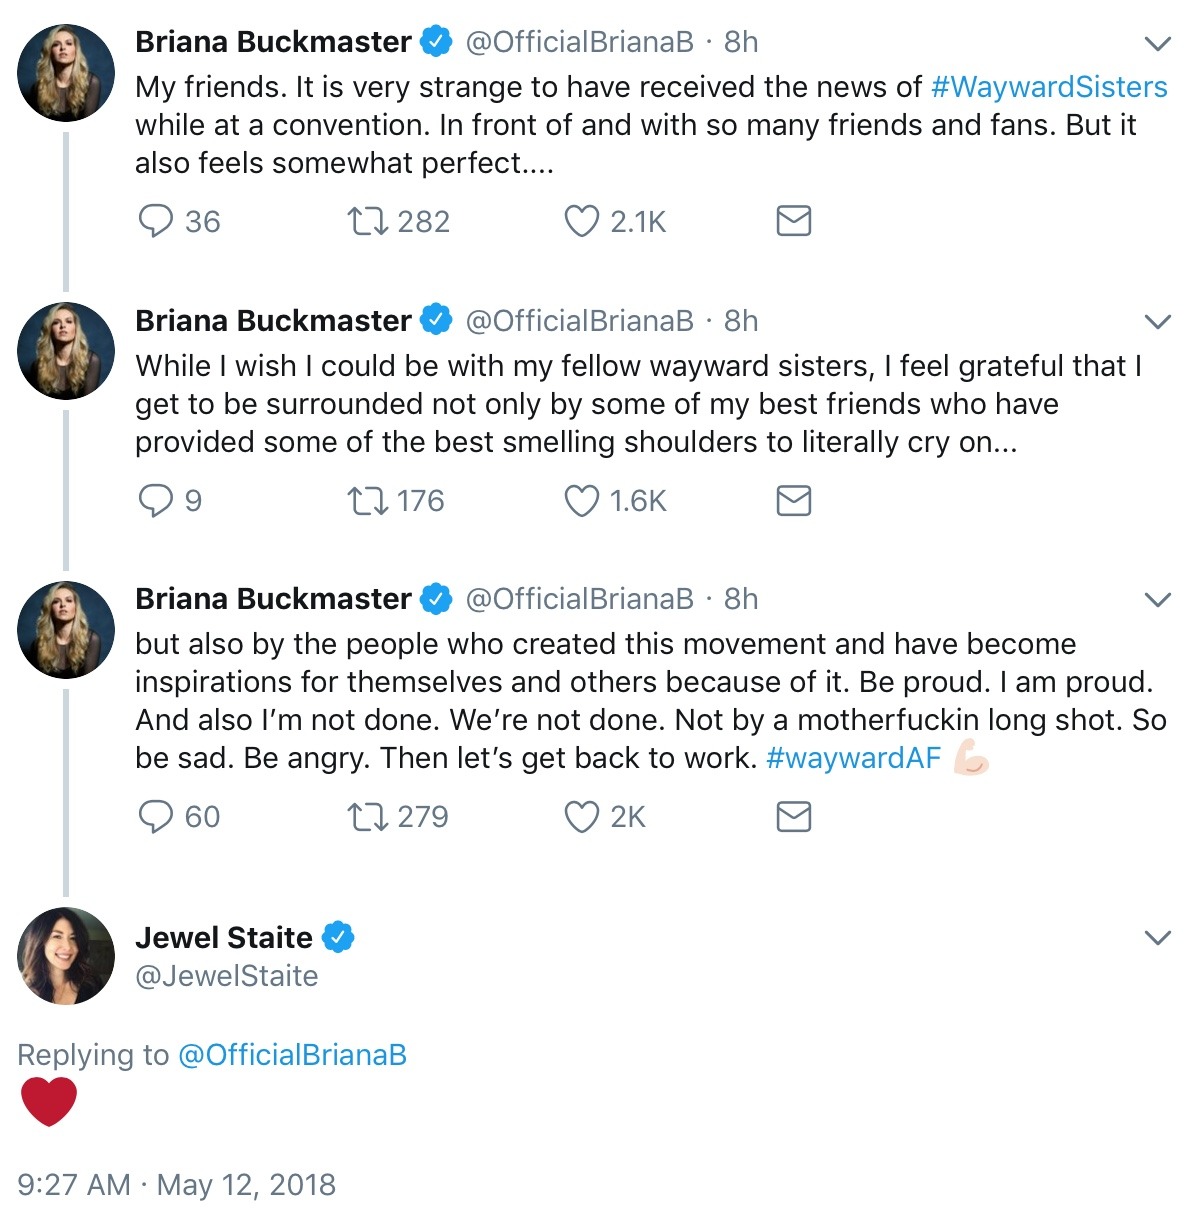Reply to the tweet with 60 replies
Image resolution: width=1194 pixels, height=1221 pixels.
point(155,817)
